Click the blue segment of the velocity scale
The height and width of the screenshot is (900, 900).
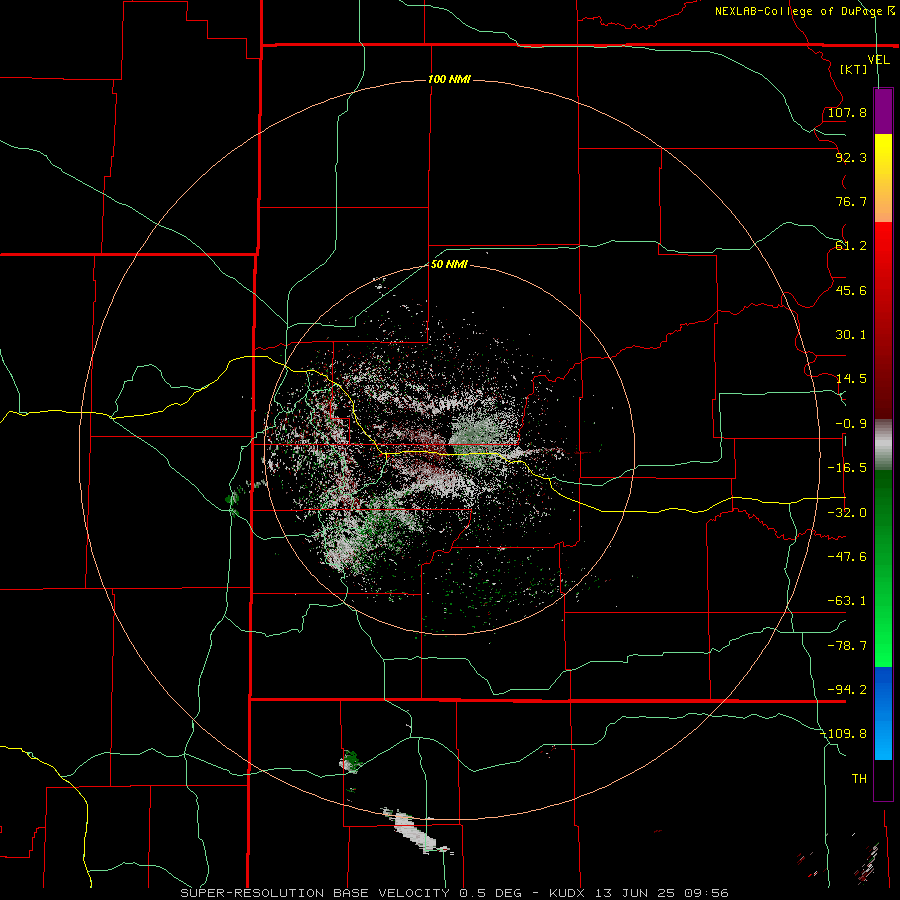pos(883,713)
